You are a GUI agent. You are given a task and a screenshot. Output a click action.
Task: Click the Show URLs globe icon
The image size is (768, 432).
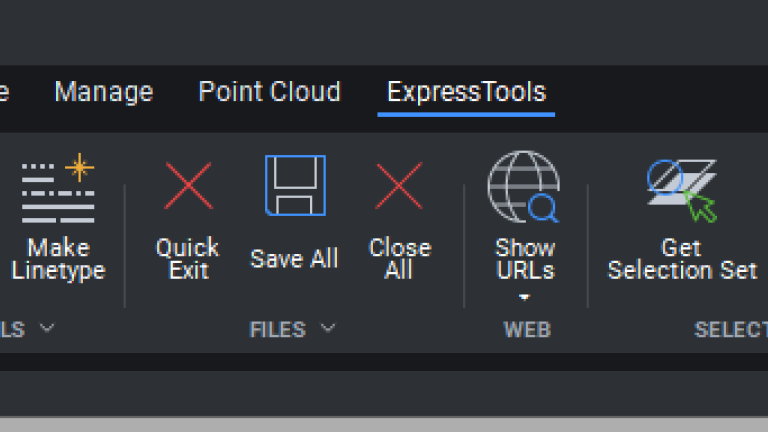524,187
